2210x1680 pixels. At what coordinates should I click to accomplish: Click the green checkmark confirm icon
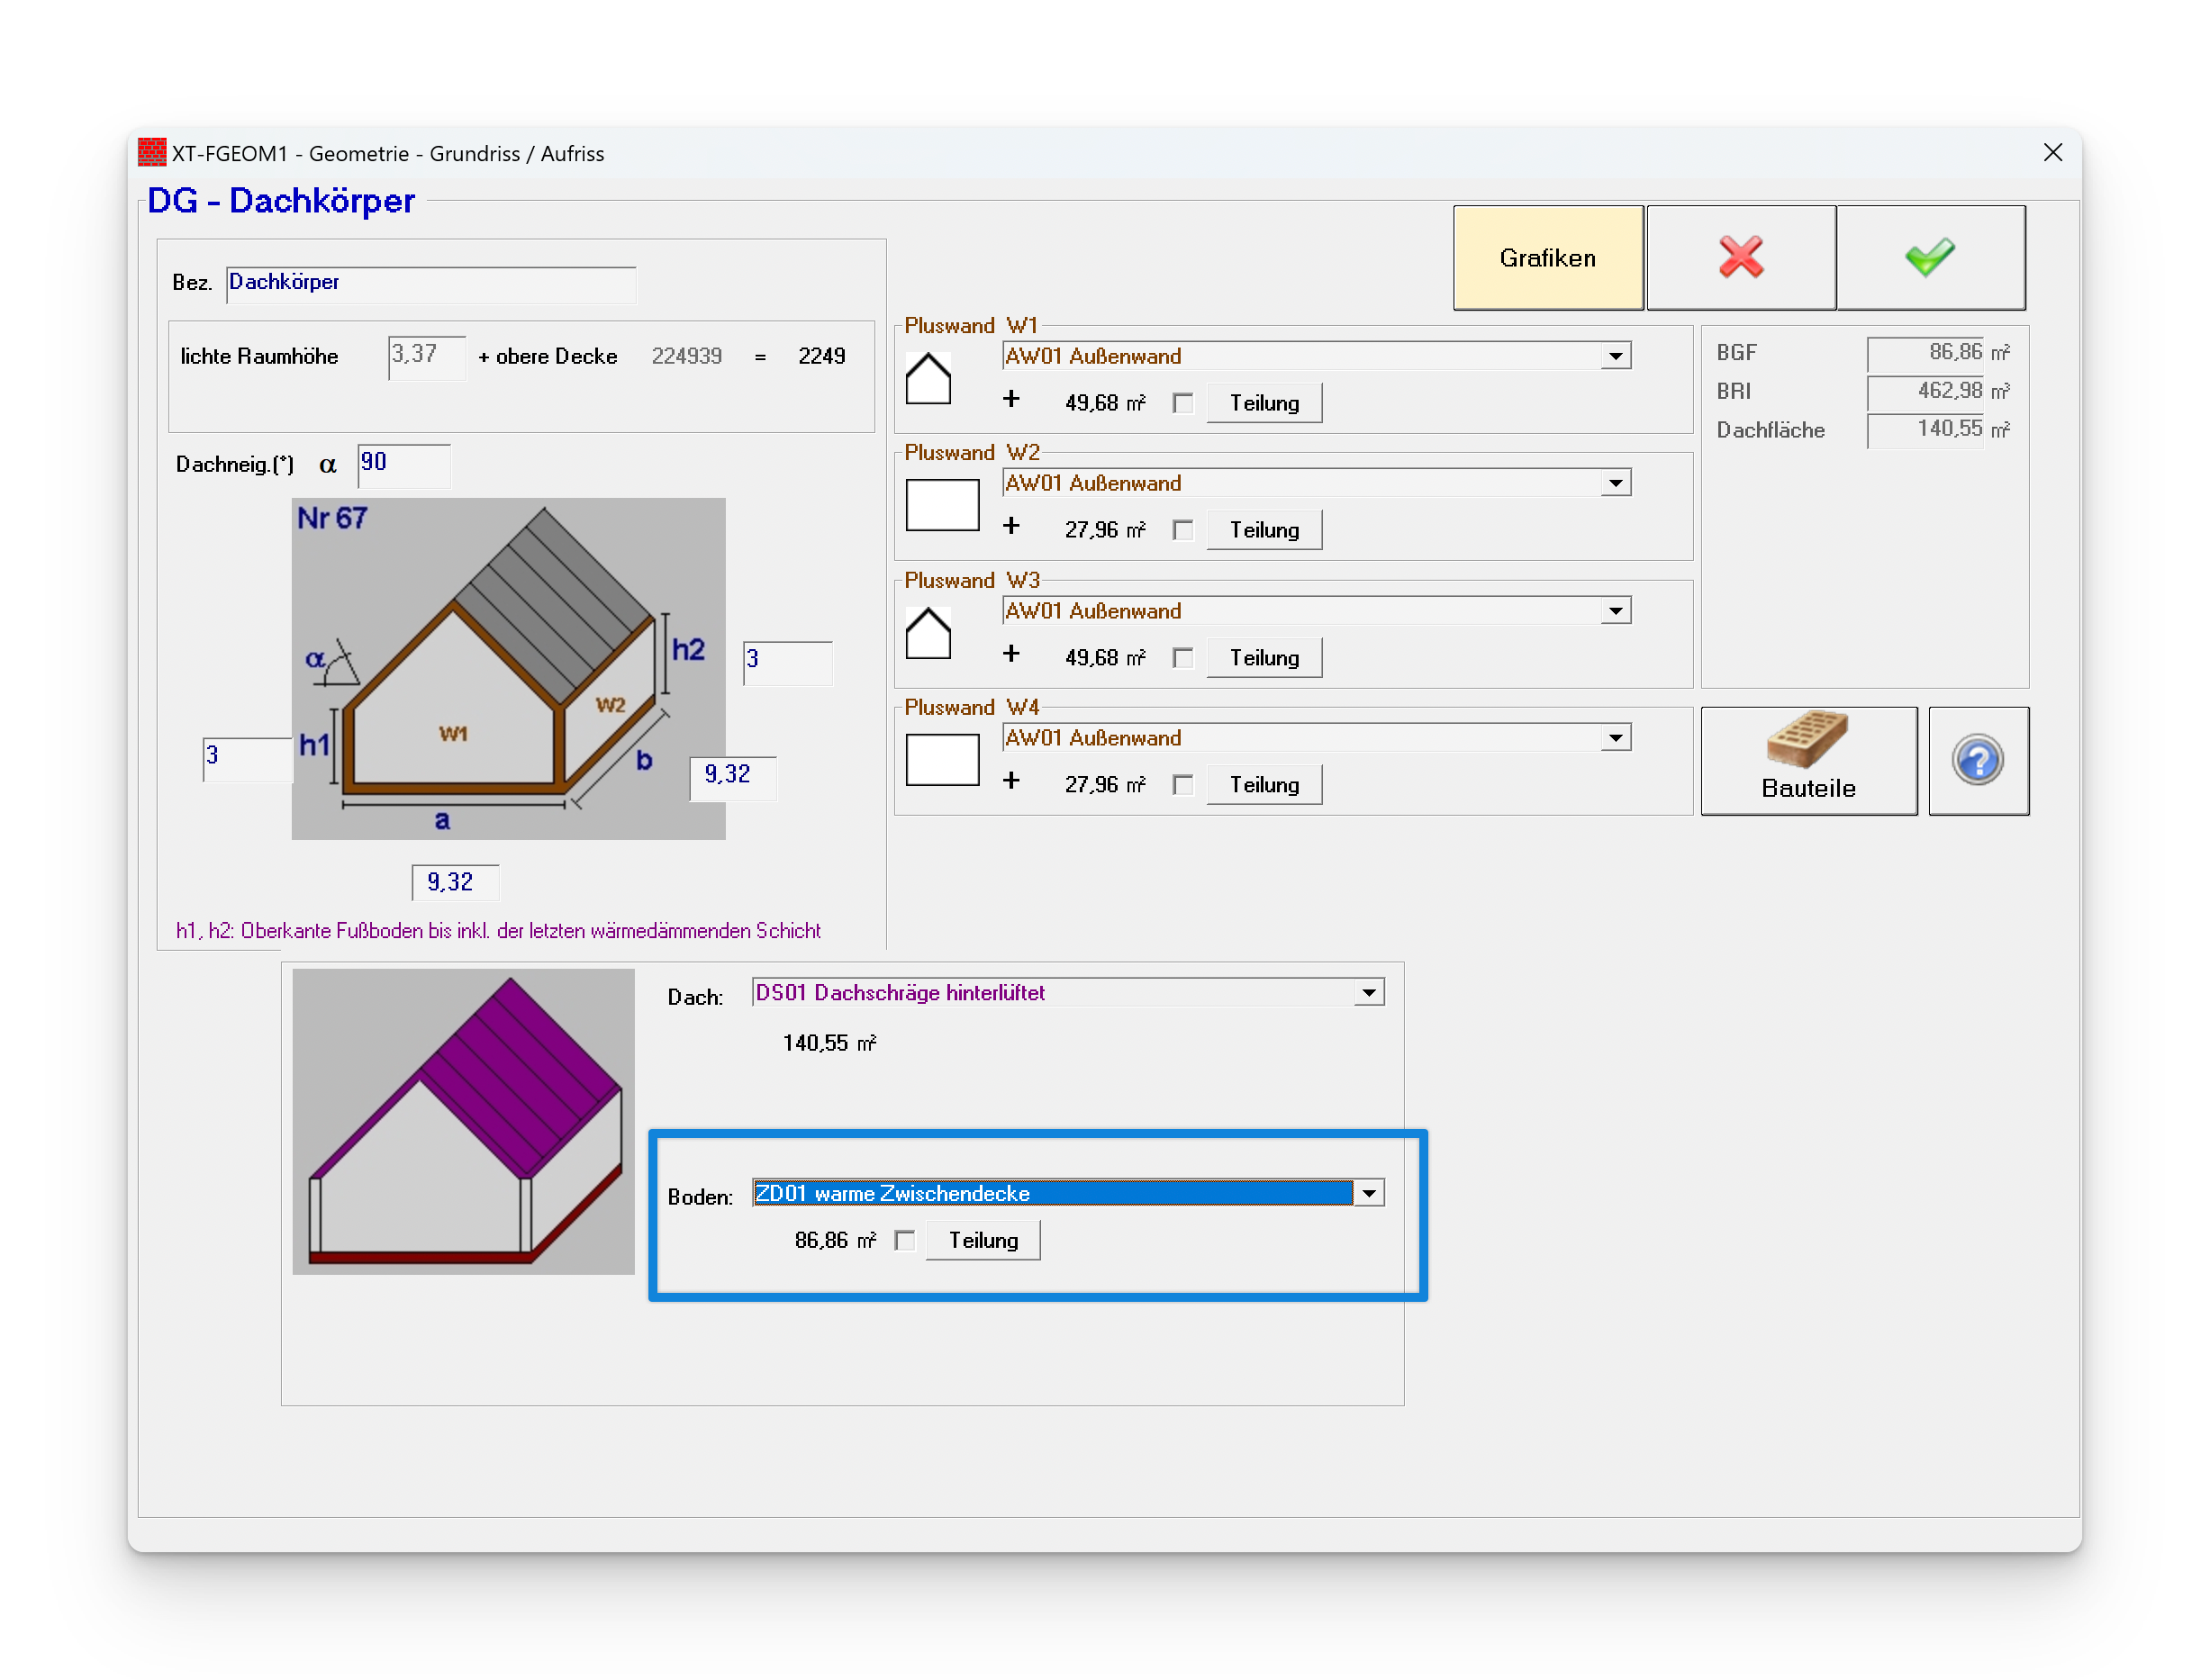[x=1929, y=257]
